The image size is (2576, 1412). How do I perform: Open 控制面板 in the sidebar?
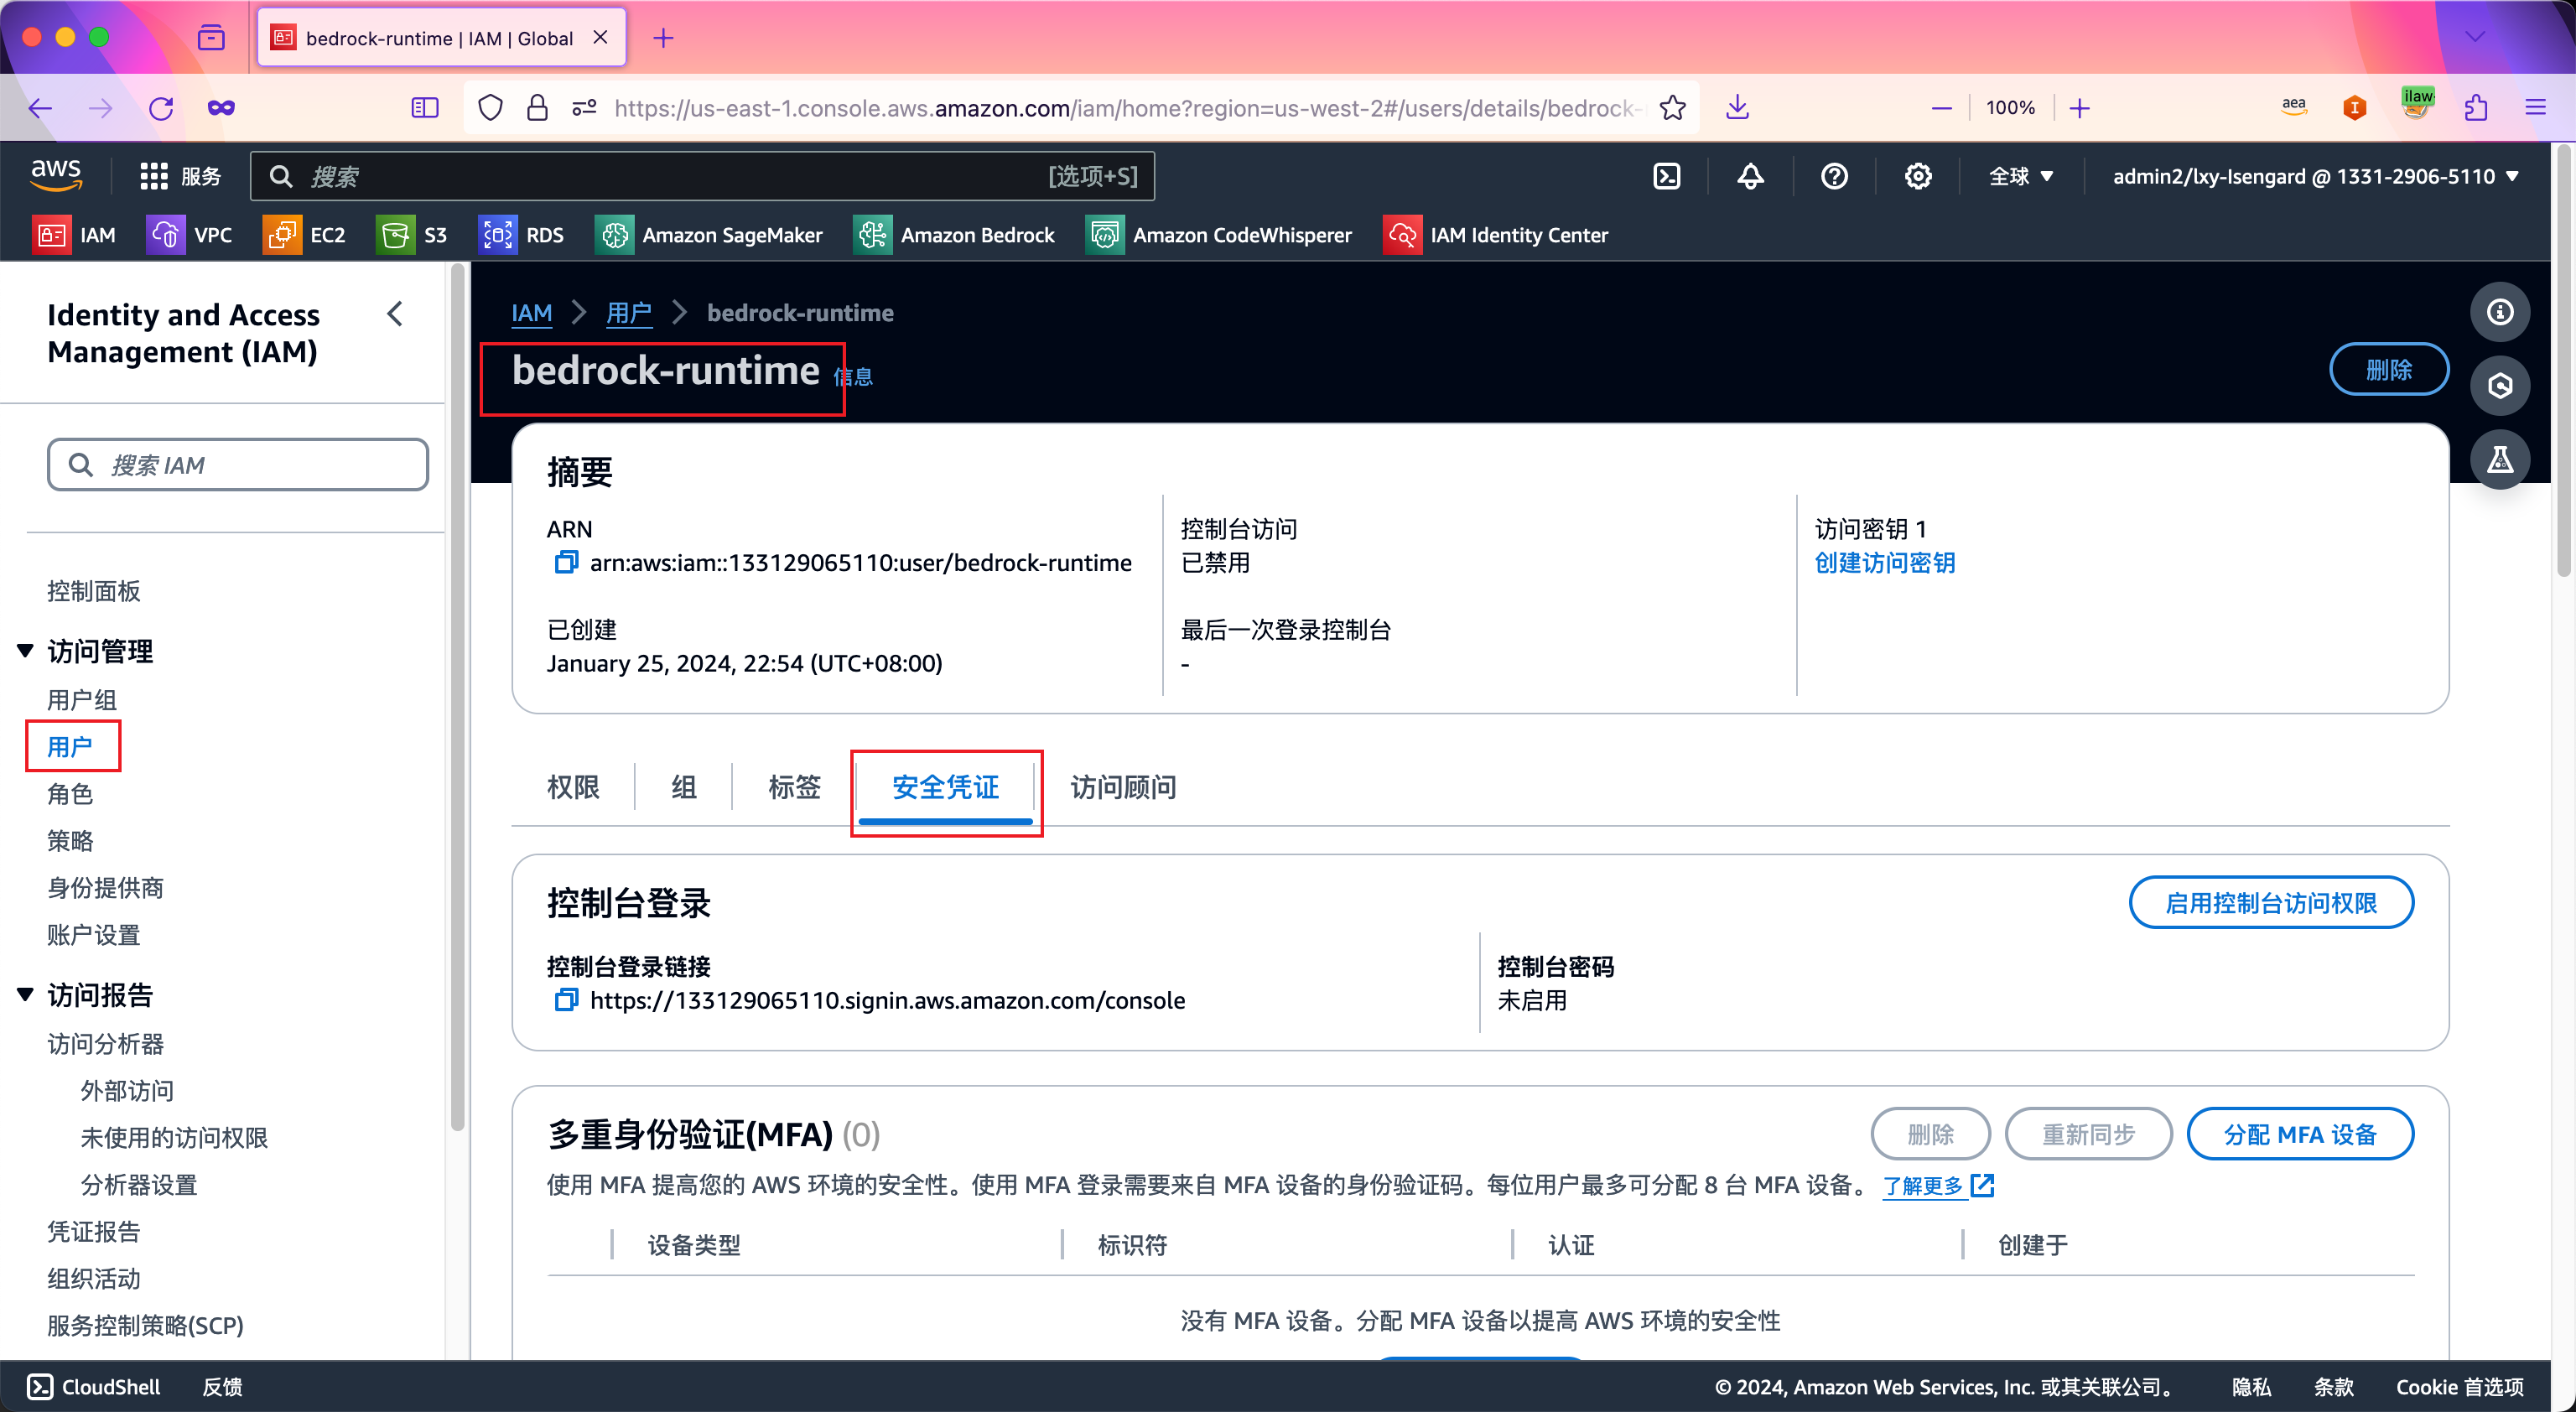point(94,590)
